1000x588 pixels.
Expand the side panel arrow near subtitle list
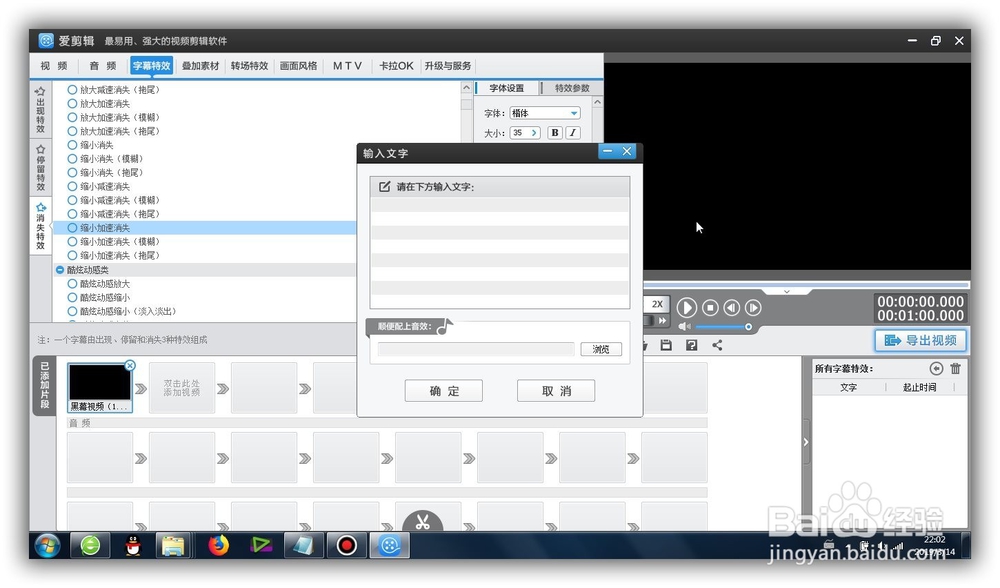pyautogui.click(x=806, y=442)
